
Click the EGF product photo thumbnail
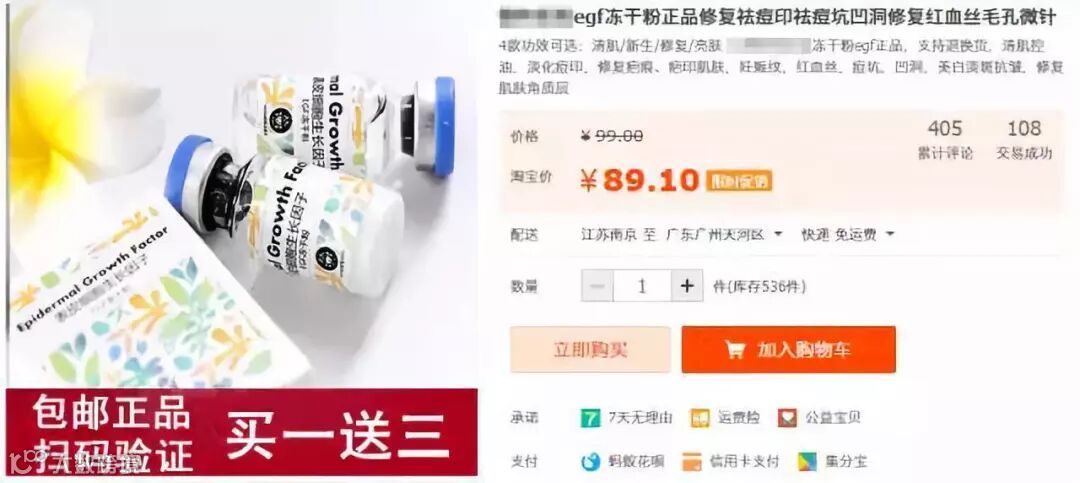242,194
